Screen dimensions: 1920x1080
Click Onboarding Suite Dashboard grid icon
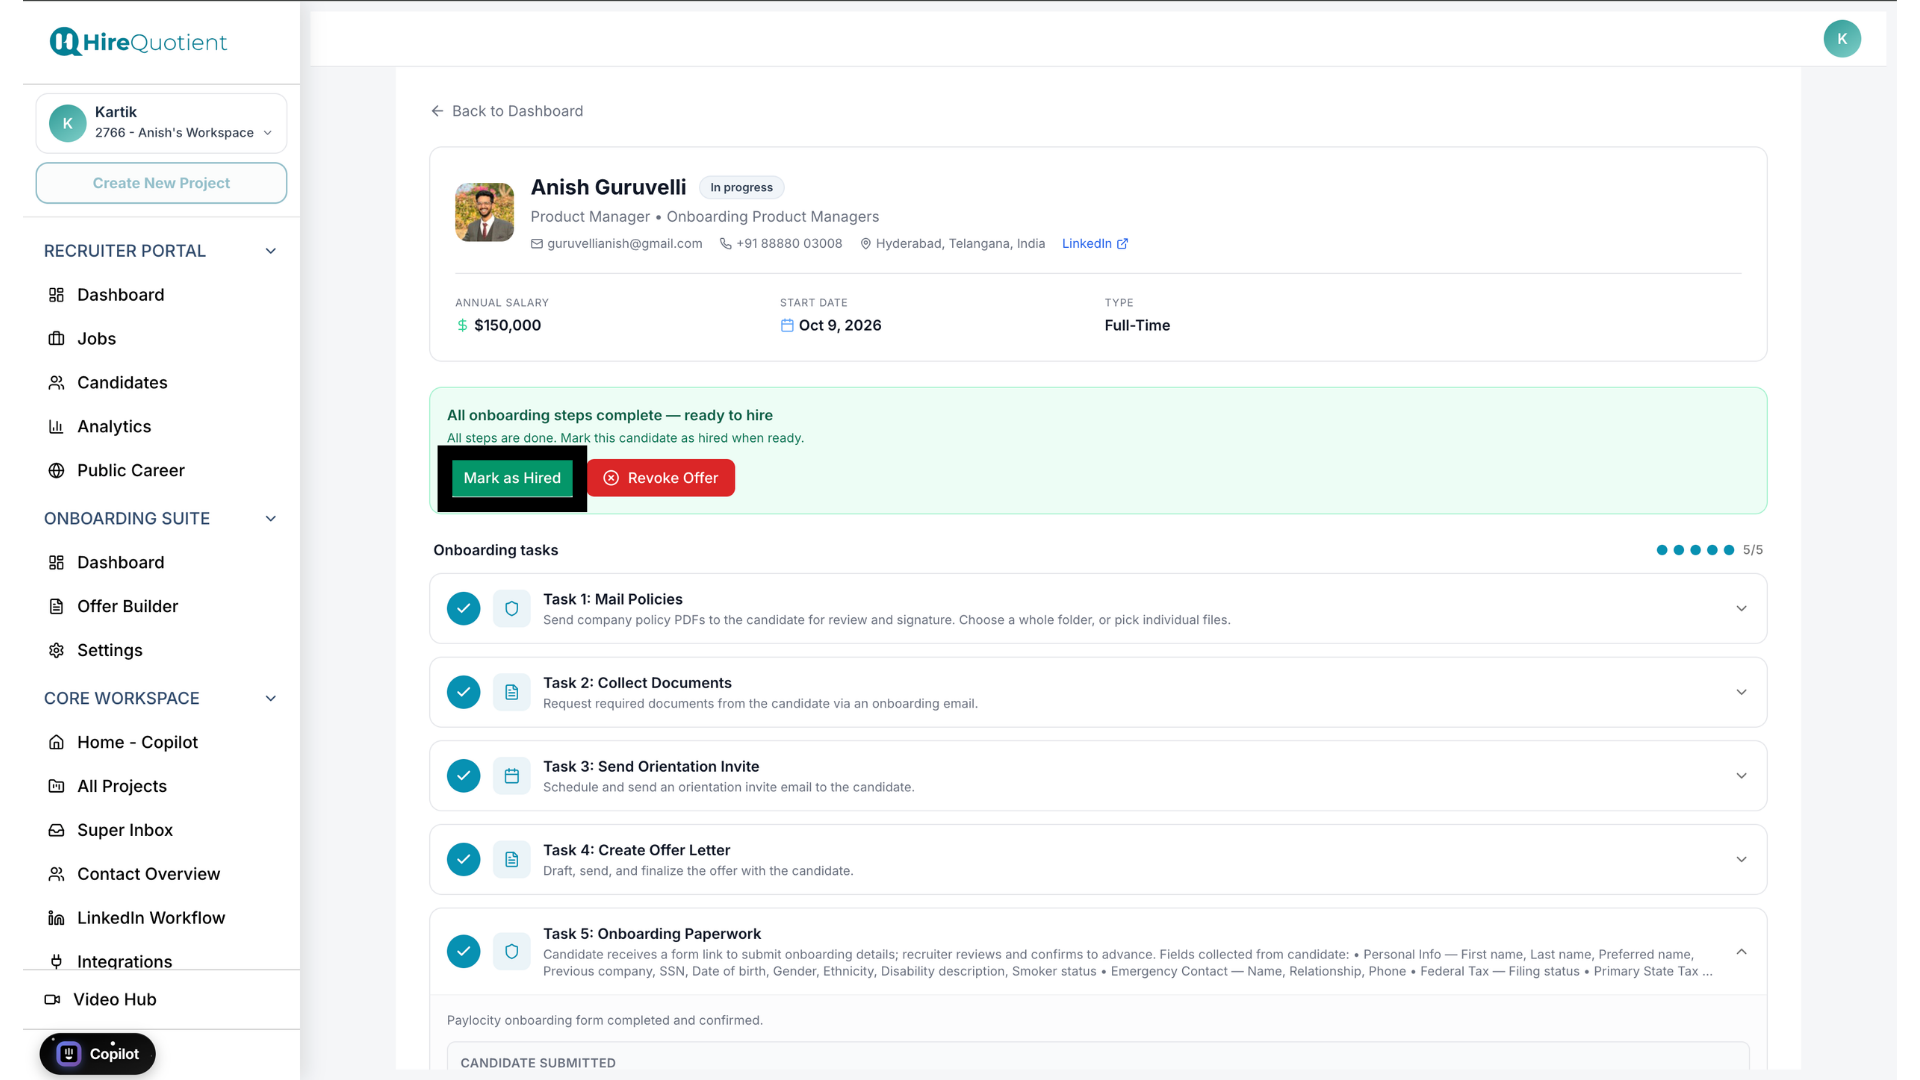pos(56,563)
